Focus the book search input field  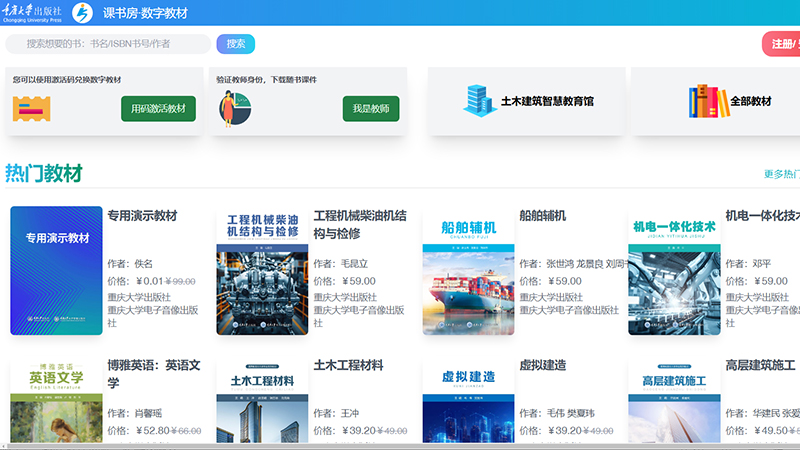click(108, 44)
